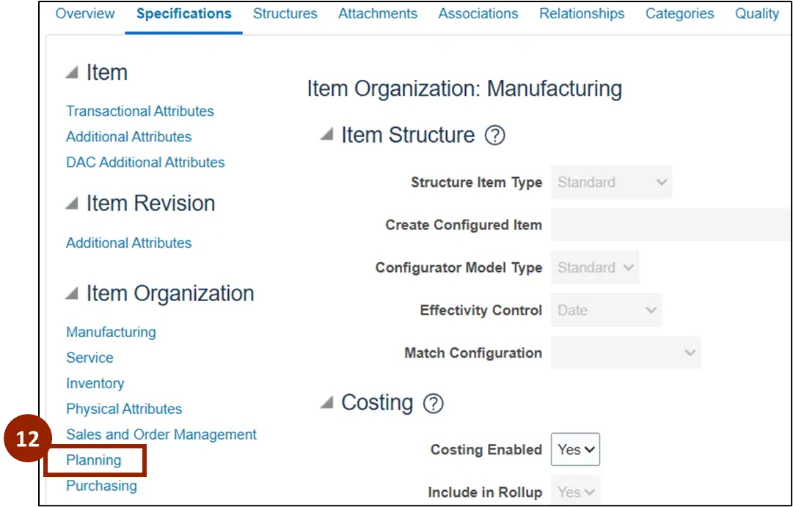Open the Match Configuration dropdown
The image size is (793, 507).
tap(625, 353)
